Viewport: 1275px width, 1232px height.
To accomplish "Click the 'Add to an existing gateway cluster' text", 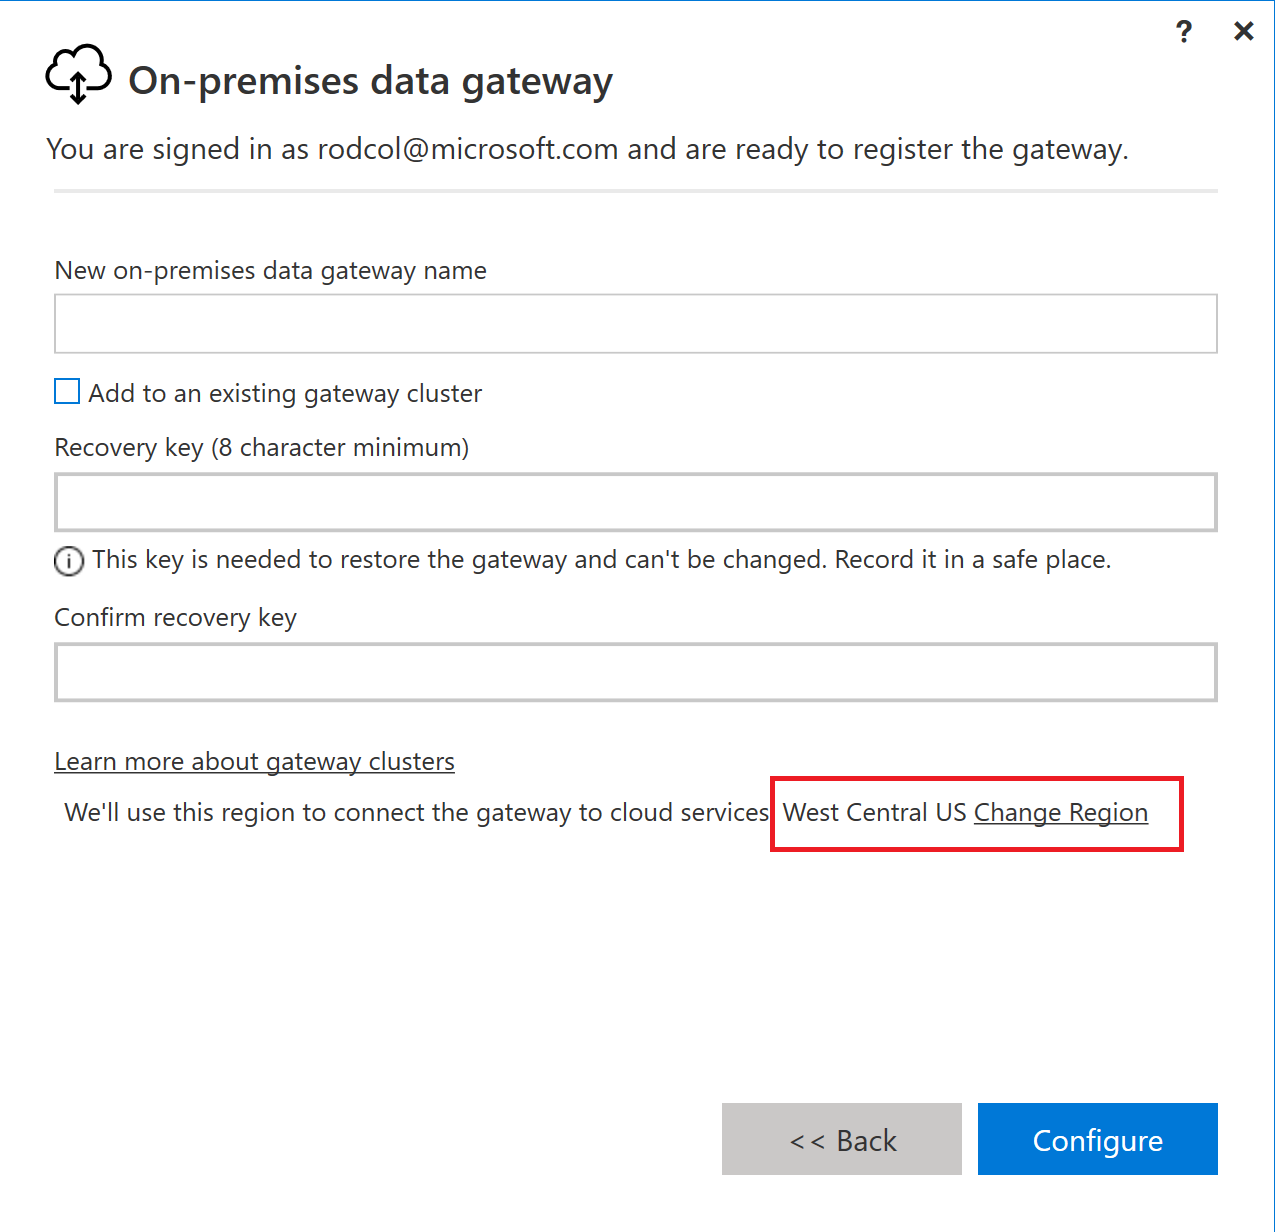I will point(285,394).
